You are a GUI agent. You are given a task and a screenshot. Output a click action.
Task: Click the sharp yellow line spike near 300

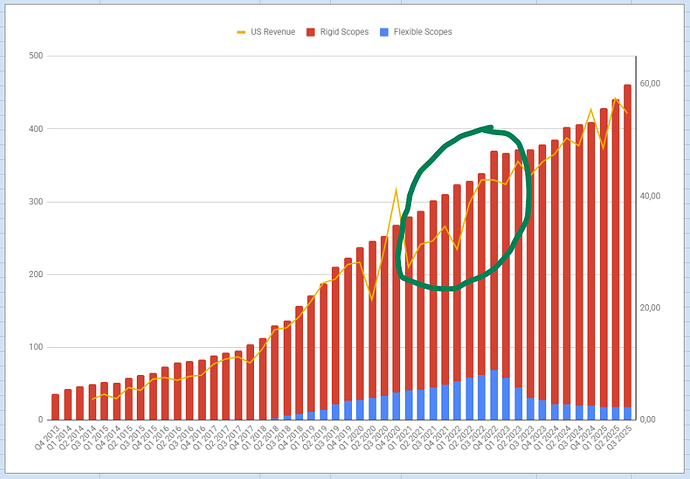pos(397,190)
